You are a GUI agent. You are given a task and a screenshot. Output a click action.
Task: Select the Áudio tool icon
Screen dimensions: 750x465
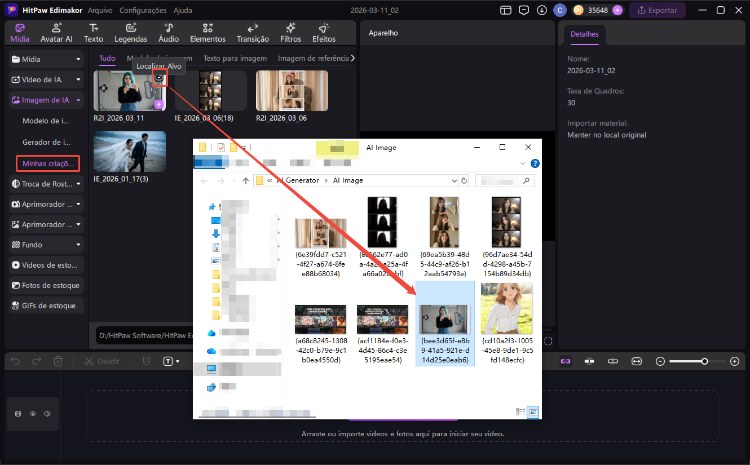(x=169, y=32)
